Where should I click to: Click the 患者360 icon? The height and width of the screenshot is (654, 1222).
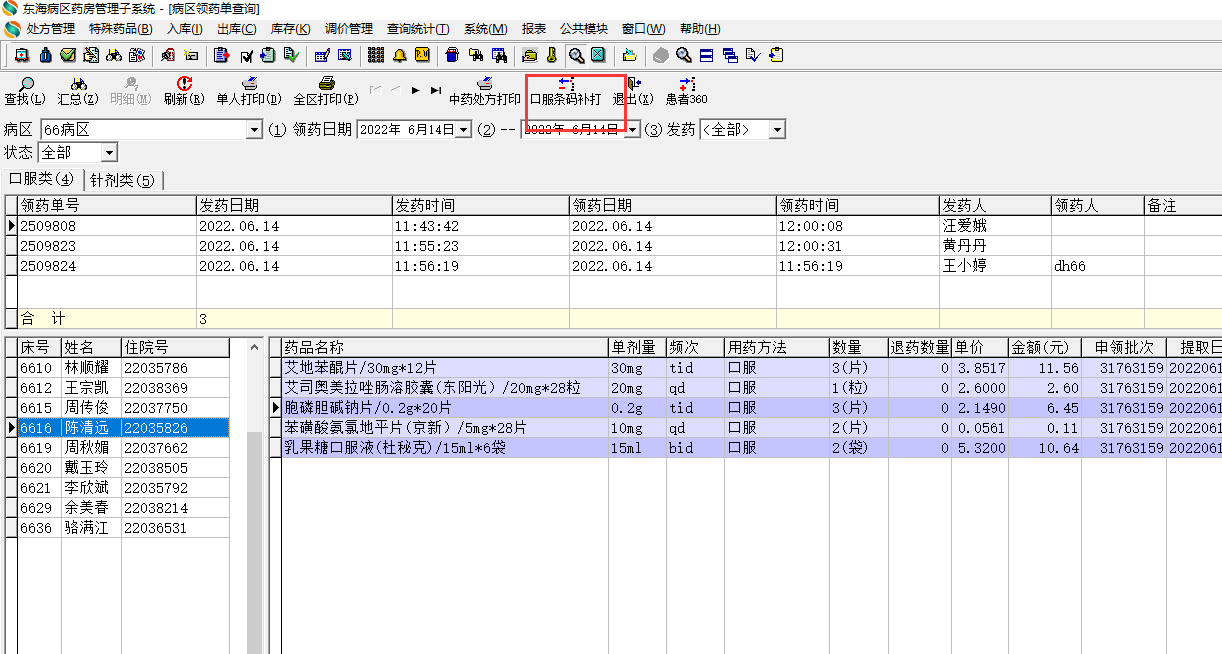686,85
